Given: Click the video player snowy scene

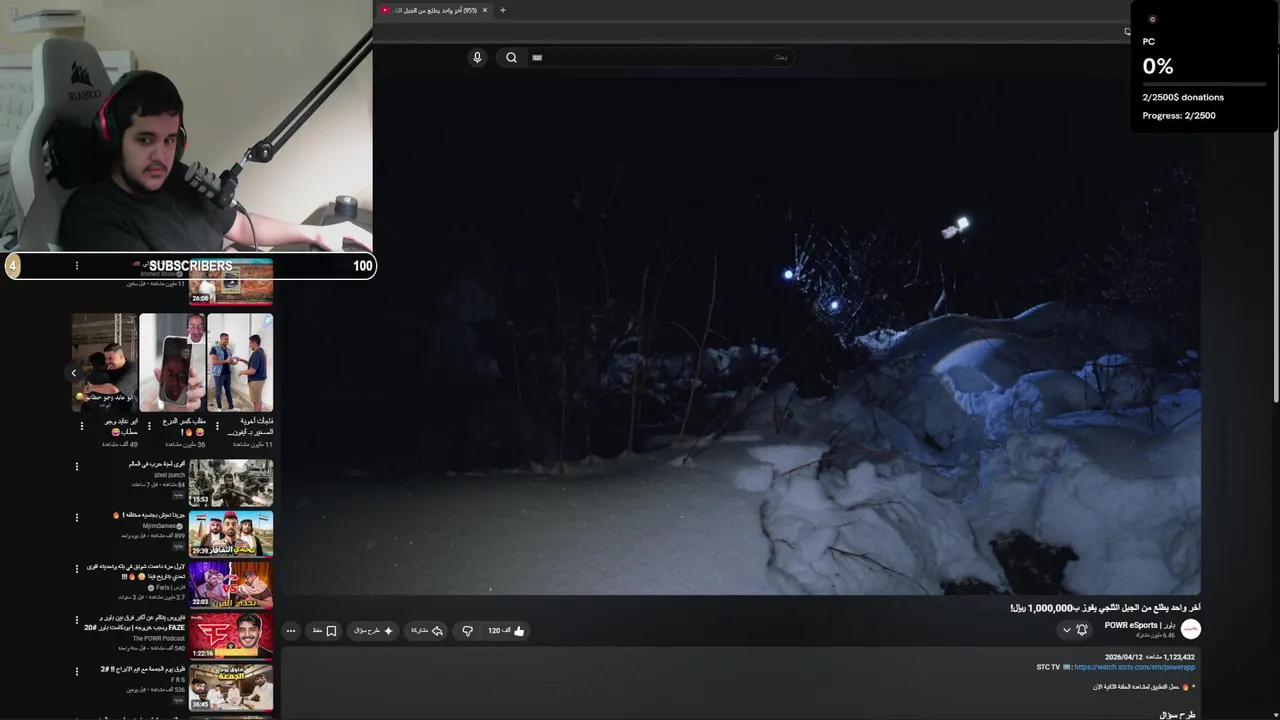Looking at the screenshot, I should (x=740, y=335).
